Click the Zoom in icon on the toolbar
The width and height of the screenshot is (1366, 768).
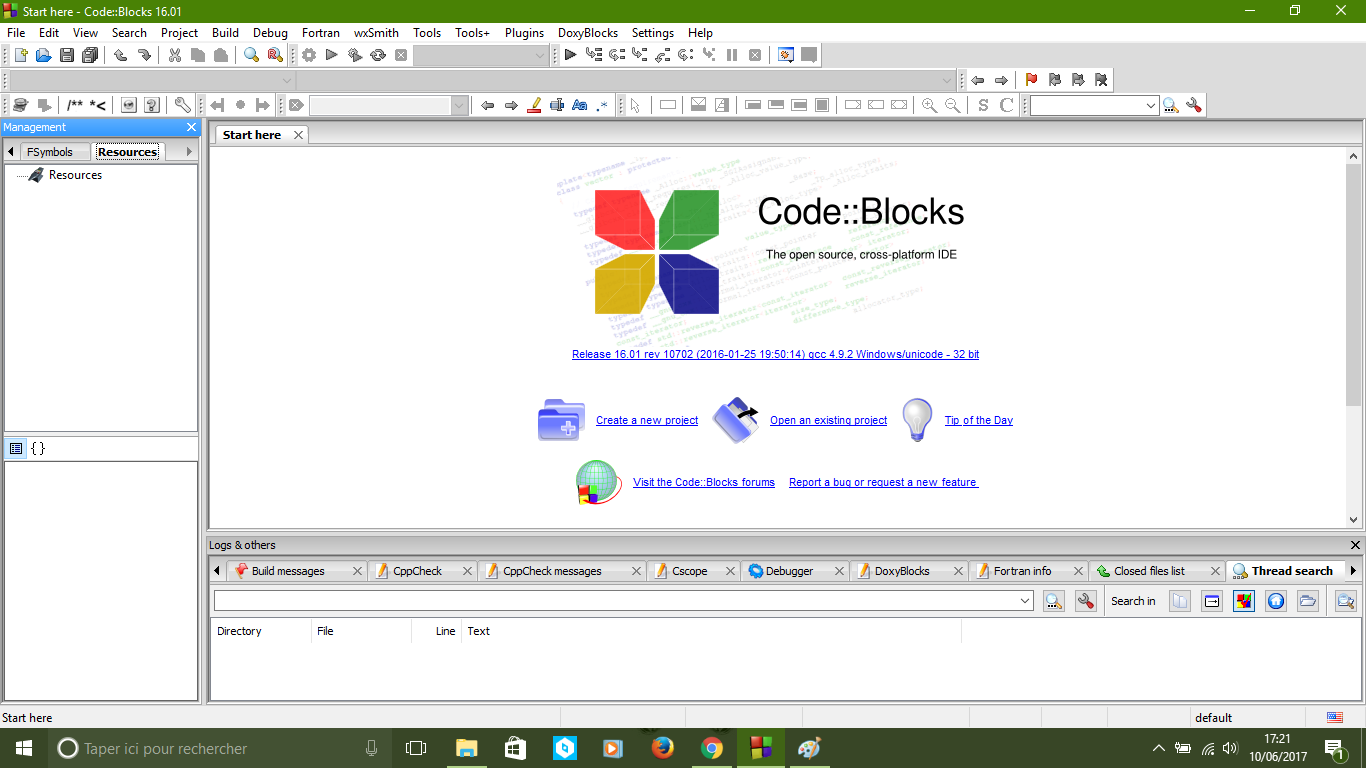929,105
